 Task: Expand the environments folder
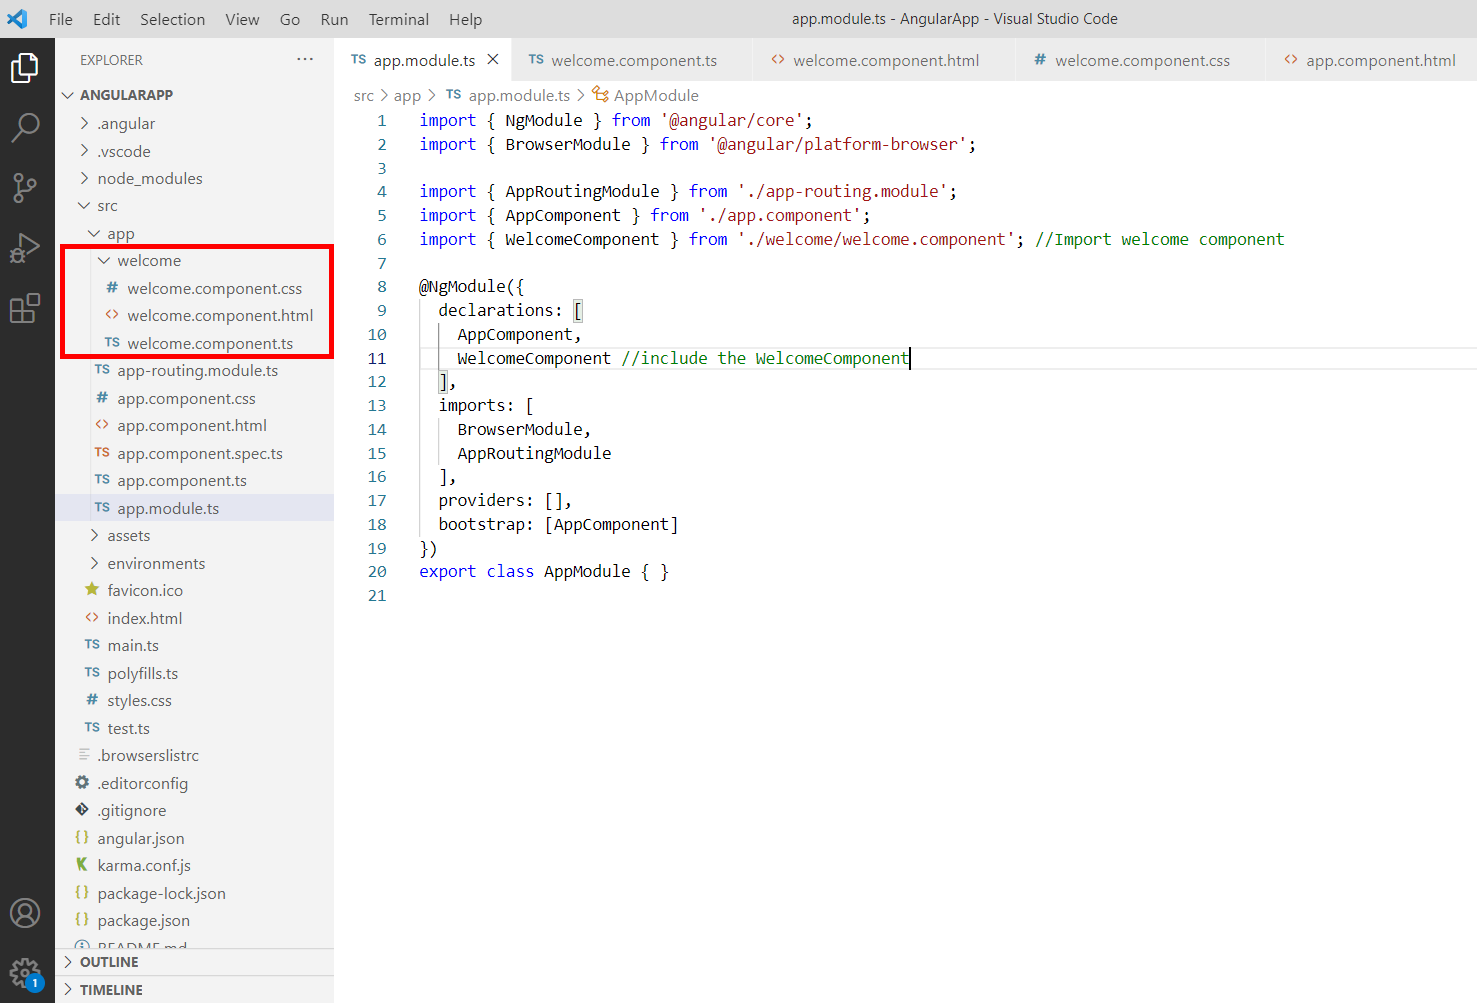point(94,563)
